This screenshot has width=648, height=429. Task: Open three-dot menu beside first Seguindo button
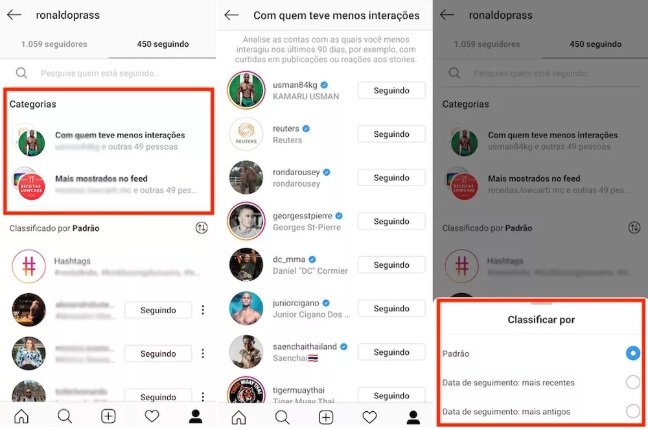click(203, 310)
